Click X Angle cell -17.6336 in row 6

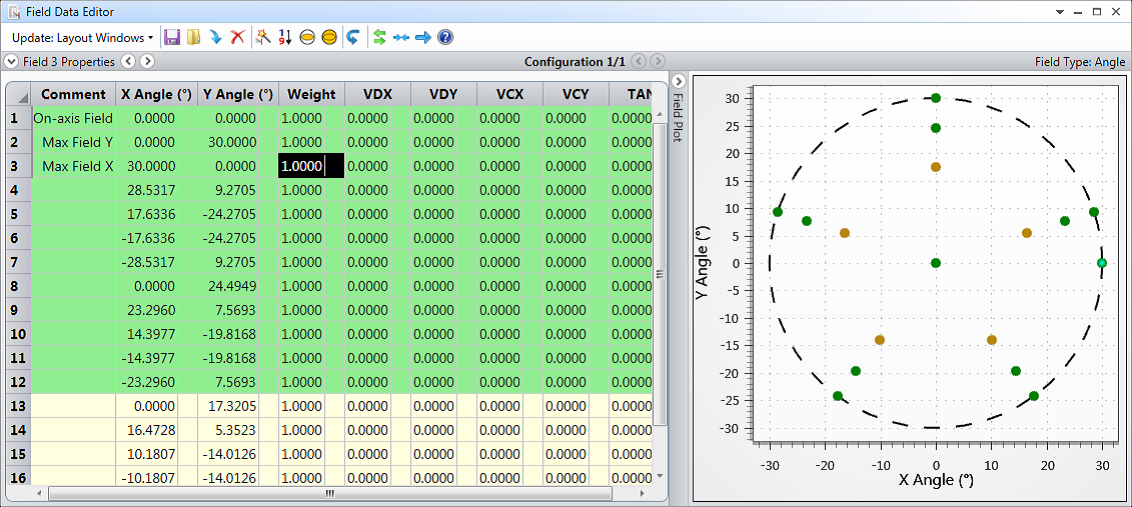click(156, 238)
